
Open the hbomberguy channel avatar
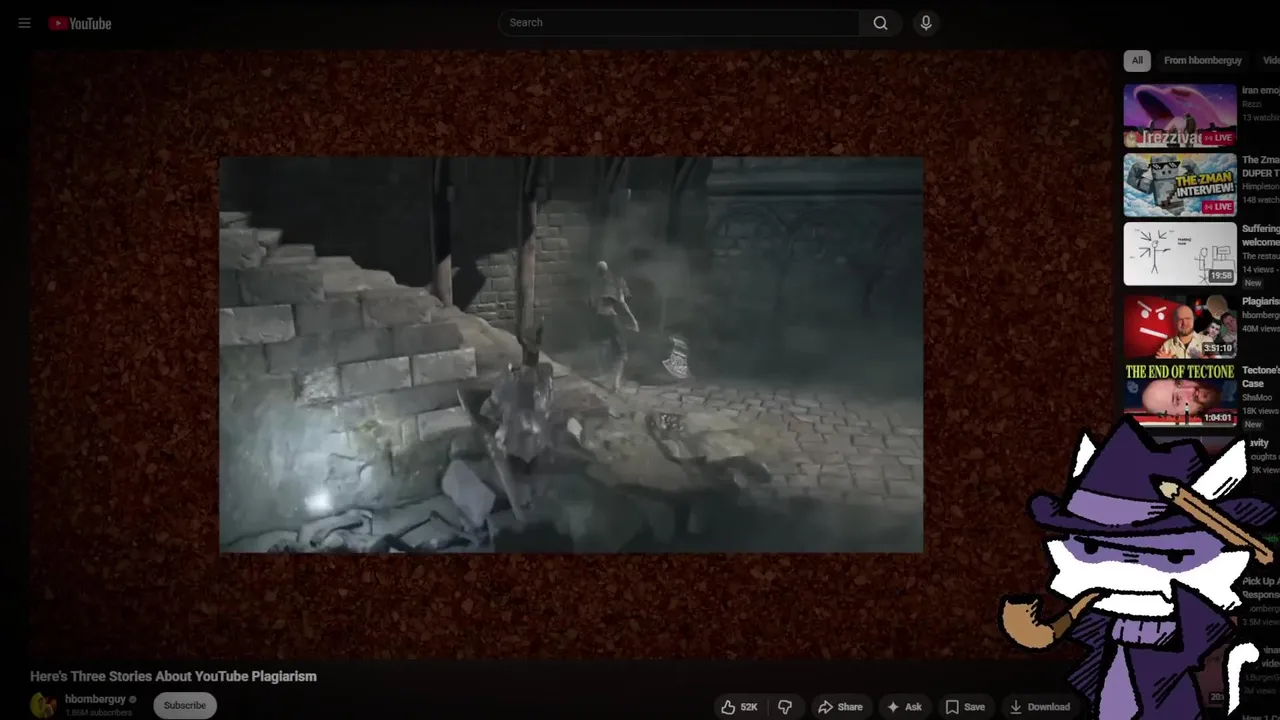43,705
